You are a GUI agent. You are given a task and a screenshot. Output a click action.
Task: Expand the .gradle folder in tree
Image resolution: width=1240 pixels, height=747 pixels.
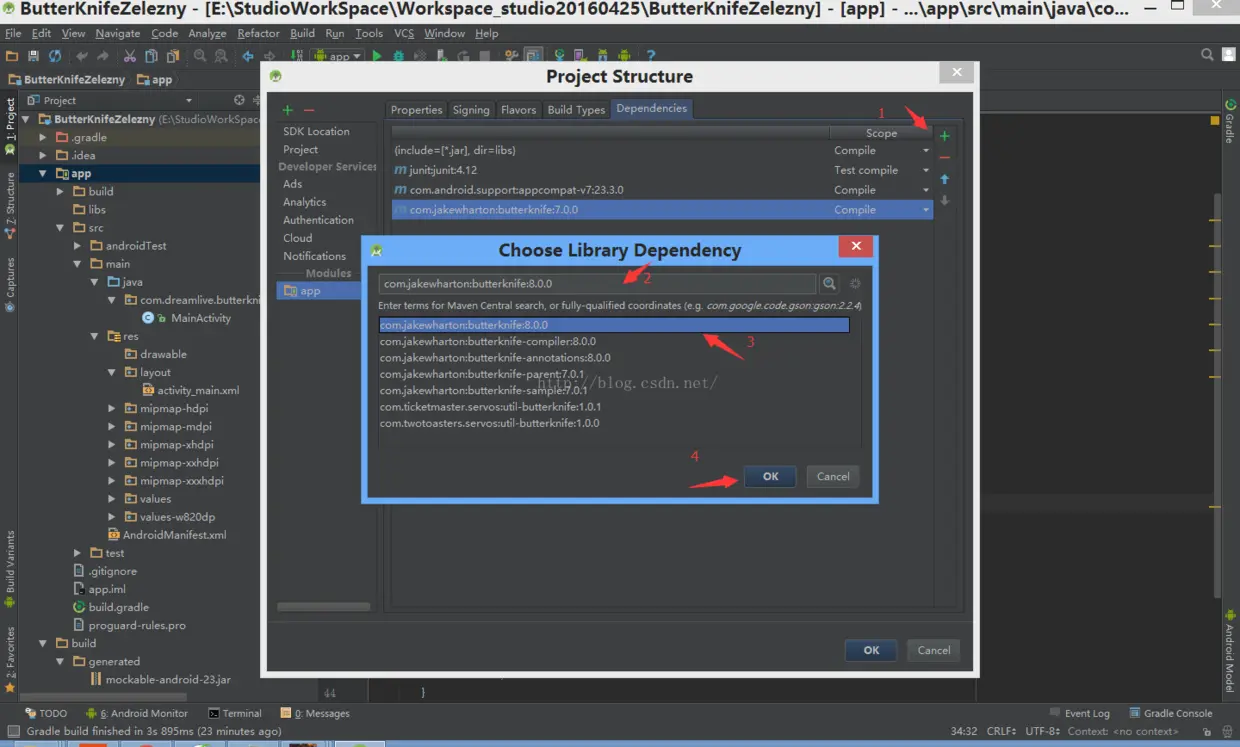(42, 137)
